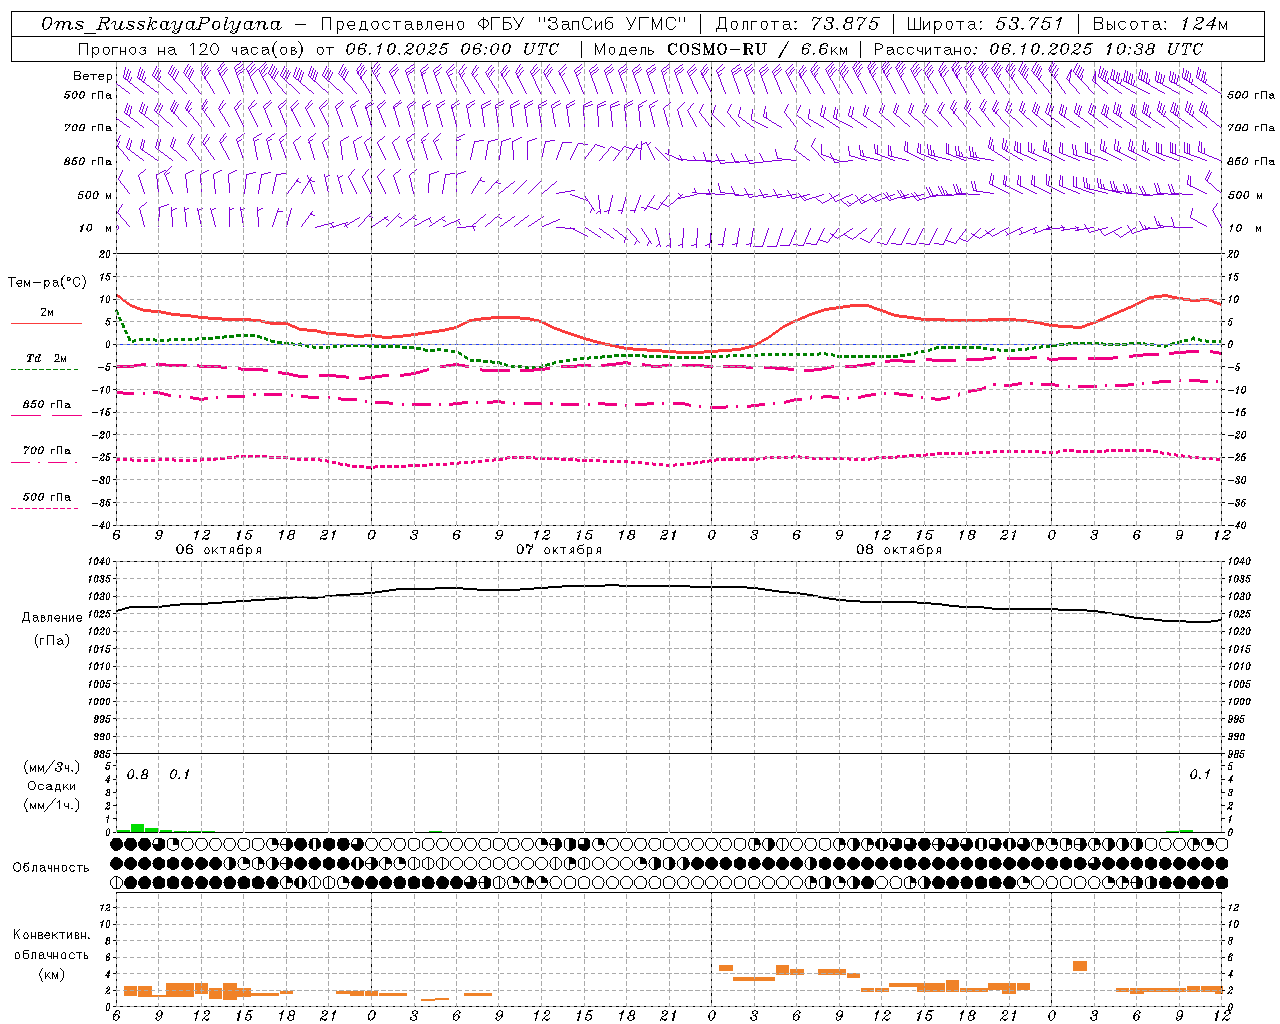Select the longitude value Долгота: 73.875
The width and height of the screenshot is (1280, 1024).
click(798, 24)
